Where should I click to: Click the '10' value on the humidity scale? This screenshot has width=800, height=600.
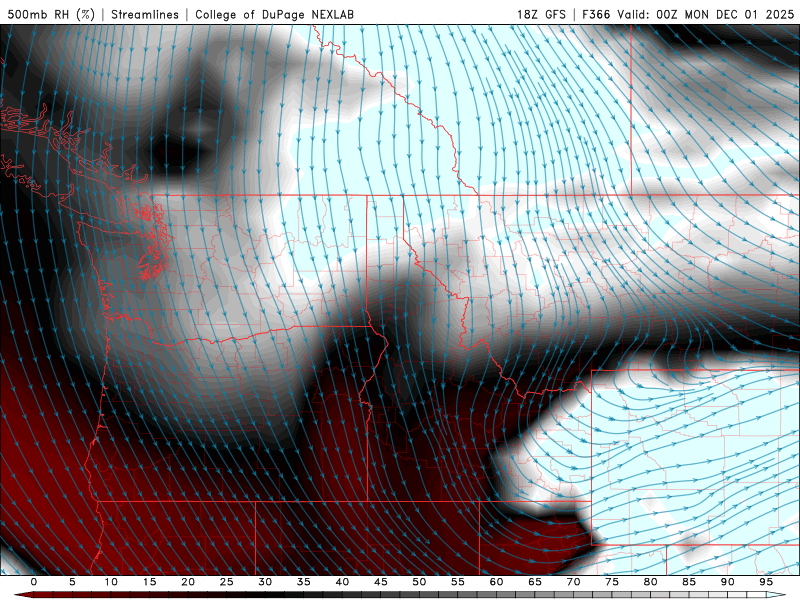pos(111,582)
